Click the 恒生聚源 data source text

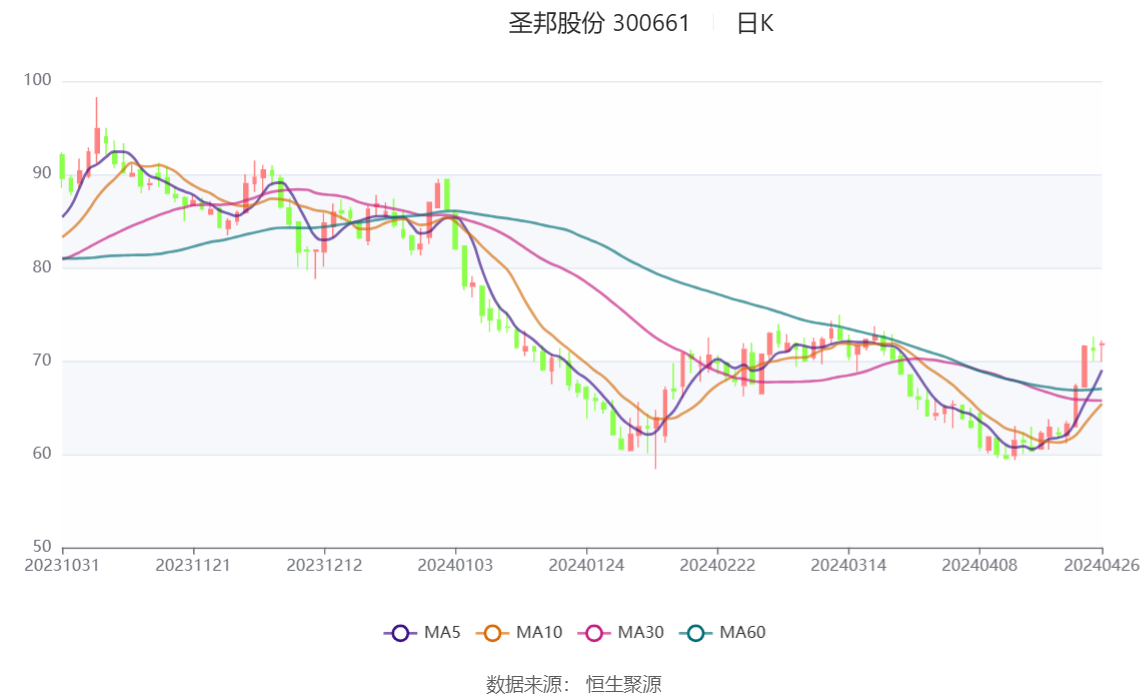[x=623, y=685]
